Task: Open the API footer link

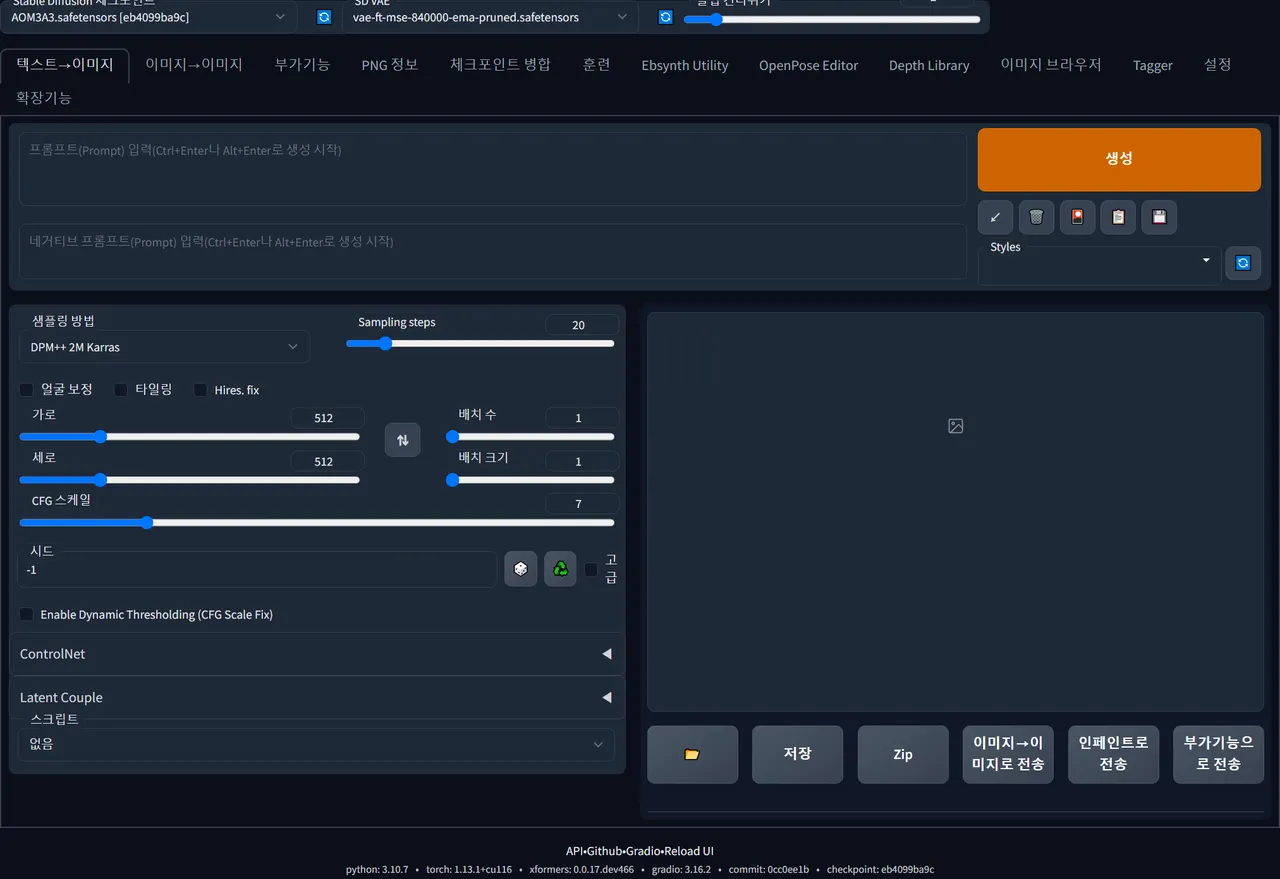Action: tap(574, 851)
